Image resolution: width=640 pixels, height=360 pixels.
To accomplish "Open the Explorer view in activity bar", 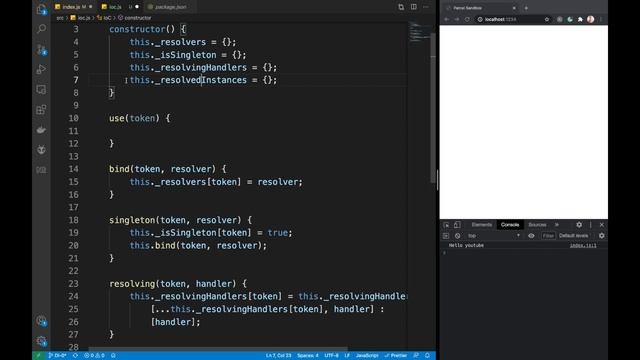I will pos(41,9).
